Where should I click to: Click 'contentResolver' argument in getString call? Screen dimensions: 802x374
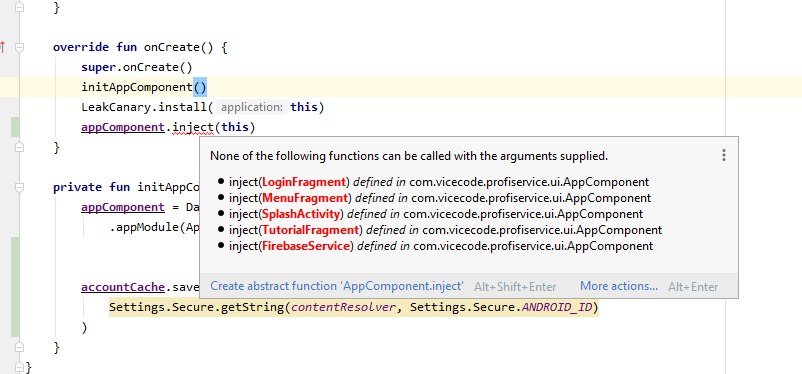(343, 307)
